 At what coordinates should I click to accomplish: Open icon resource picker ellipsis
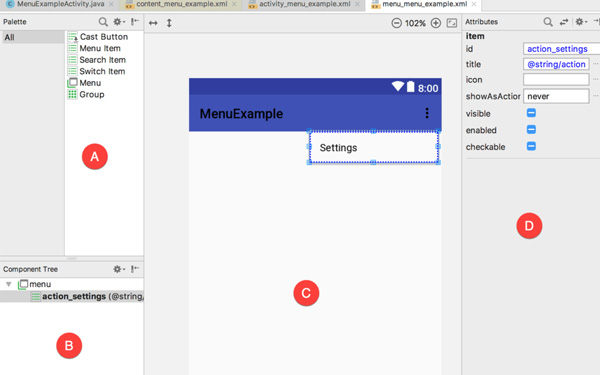tap(595, 79)
